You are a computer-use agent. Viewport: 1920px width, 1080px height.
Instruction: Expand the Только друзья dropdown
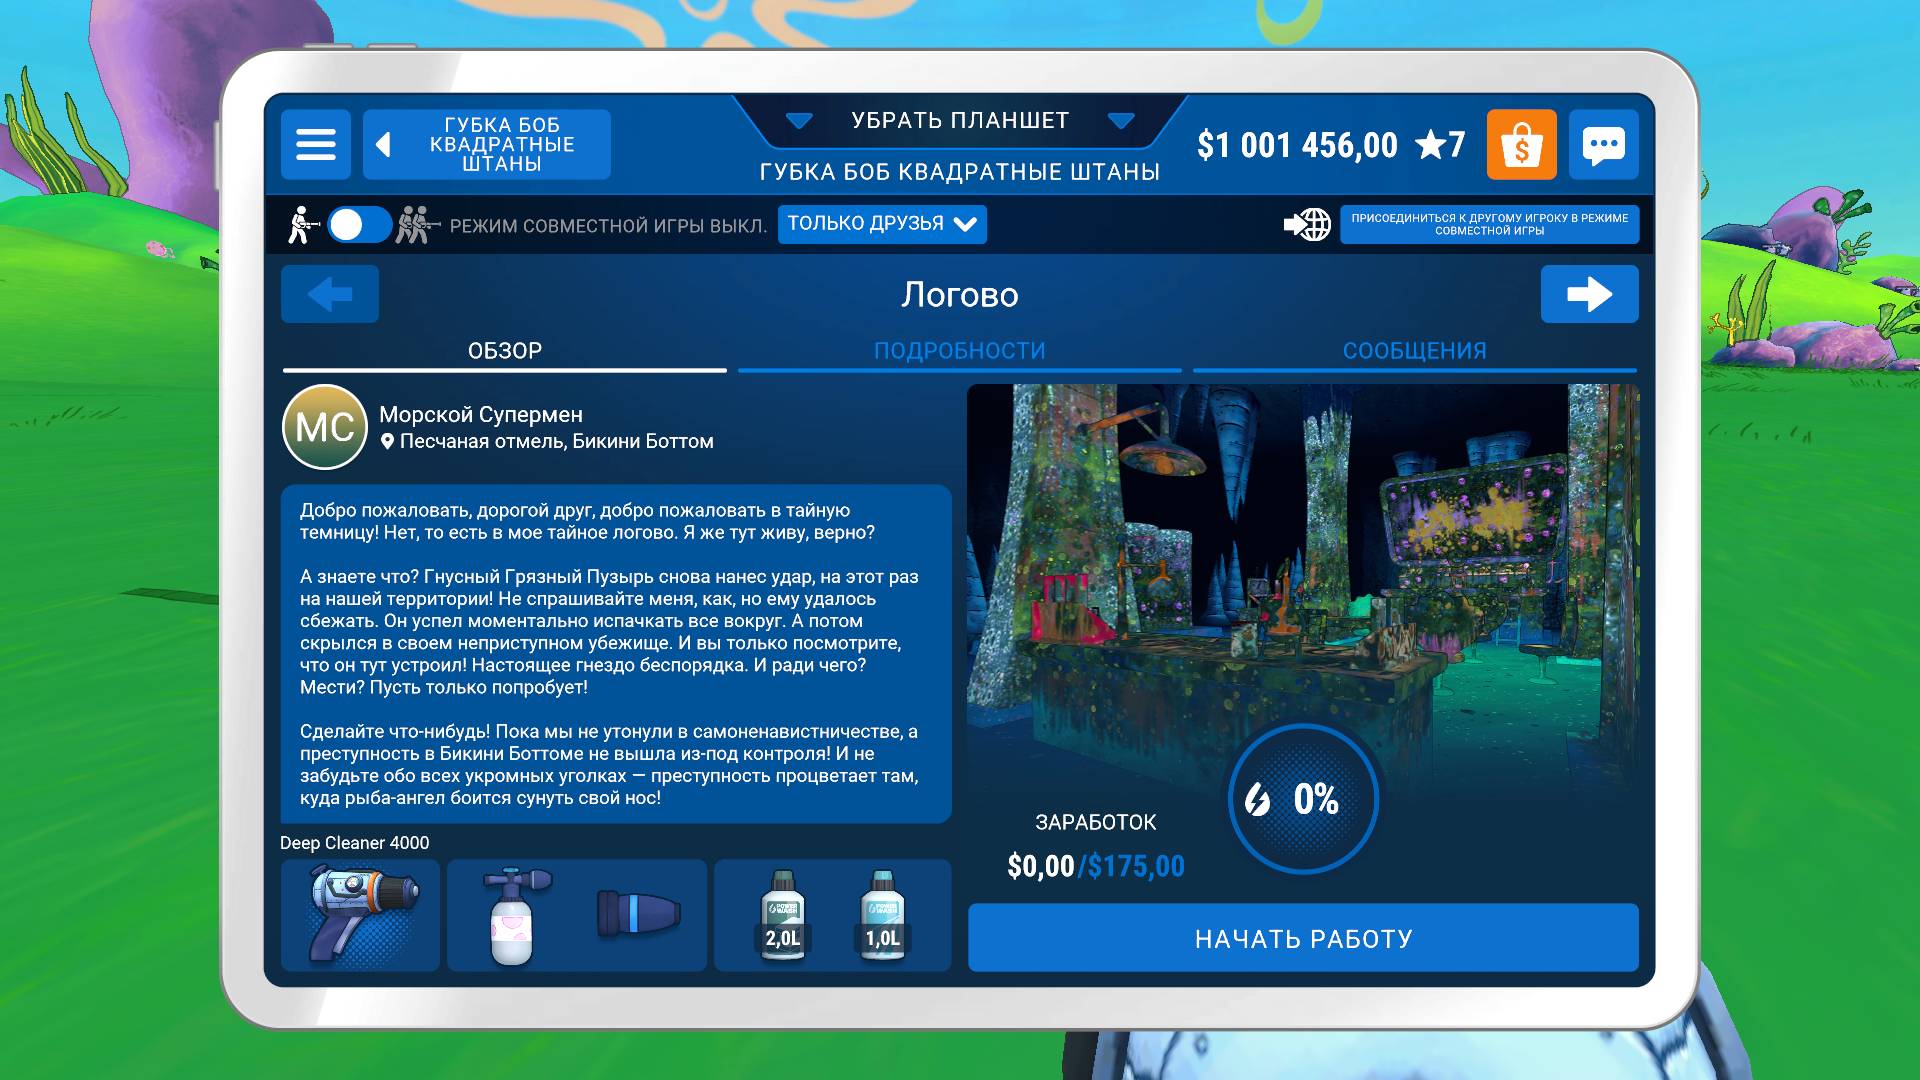(x=882, y=224)
